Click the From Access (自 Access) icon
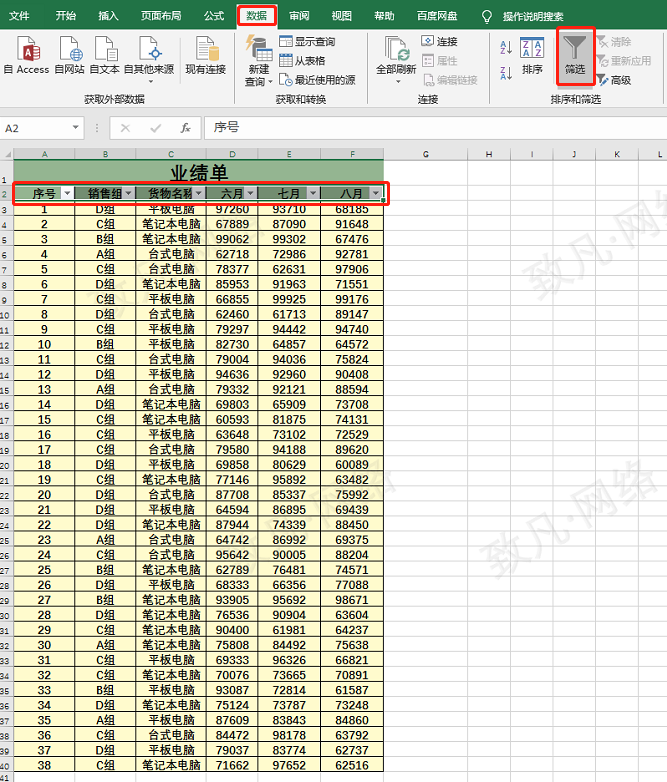The height and width of the screenshot is (782, 667). (27, 55)
